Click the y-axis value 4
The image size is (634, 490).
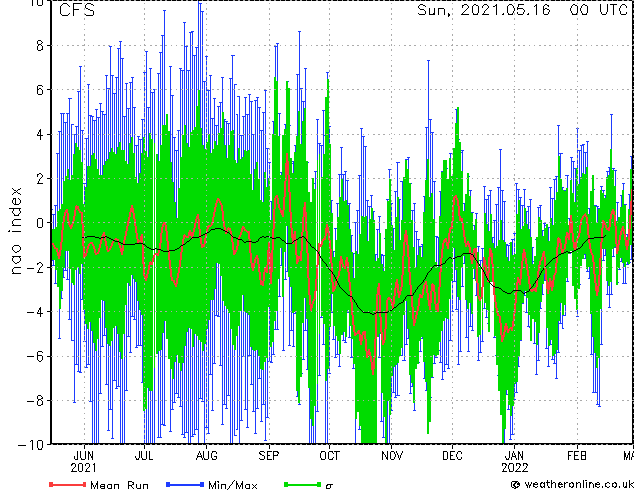tap(40, 134)
